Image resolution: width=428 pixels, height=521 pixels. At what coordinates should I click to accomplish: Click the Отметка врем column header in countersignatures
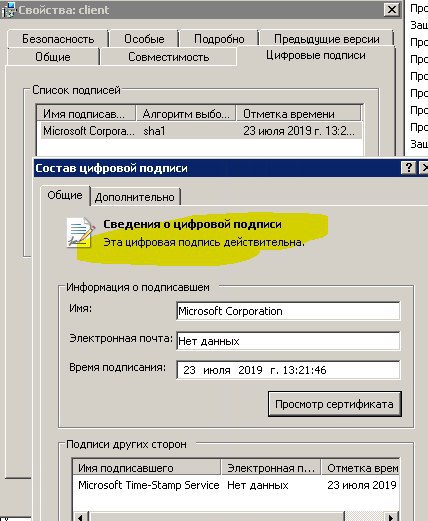361,468
